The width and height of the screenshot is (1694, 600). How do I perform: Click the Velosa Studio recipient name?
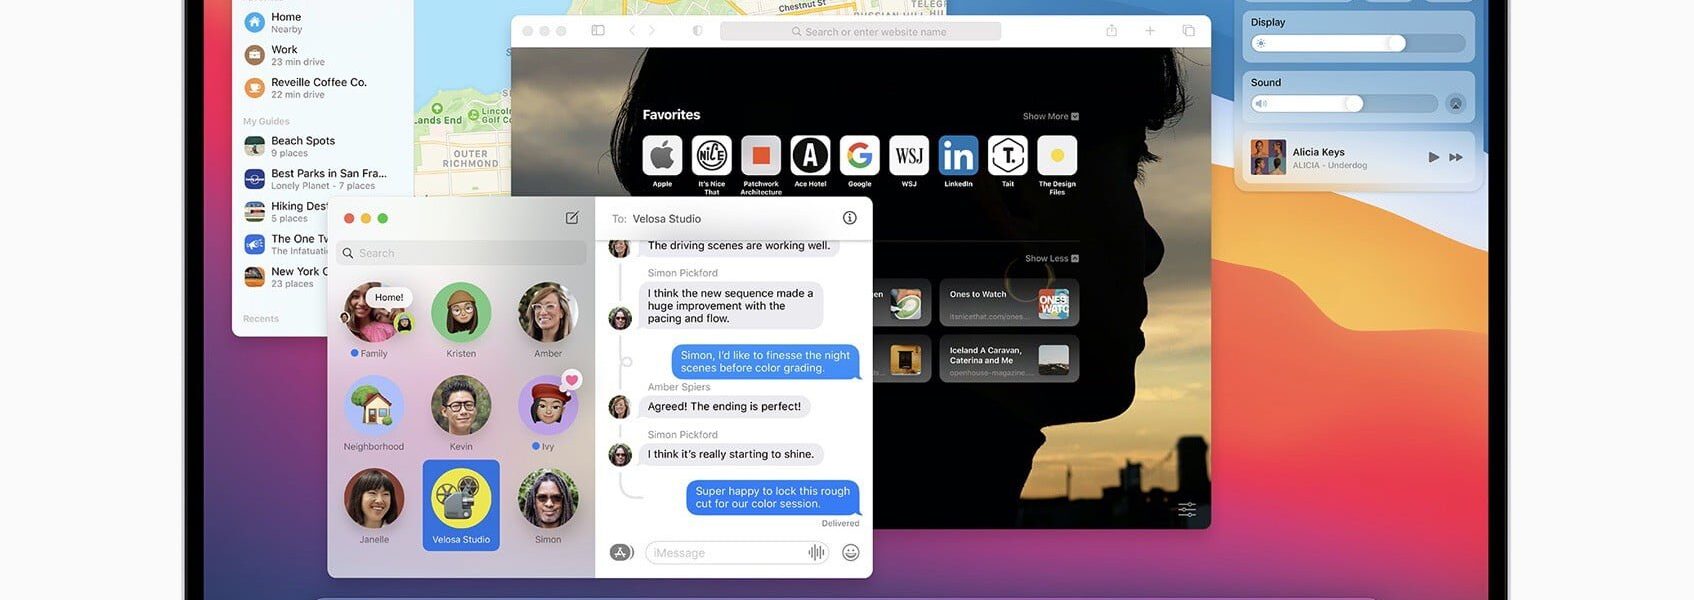pyautogui.click(x=666, y=218)
